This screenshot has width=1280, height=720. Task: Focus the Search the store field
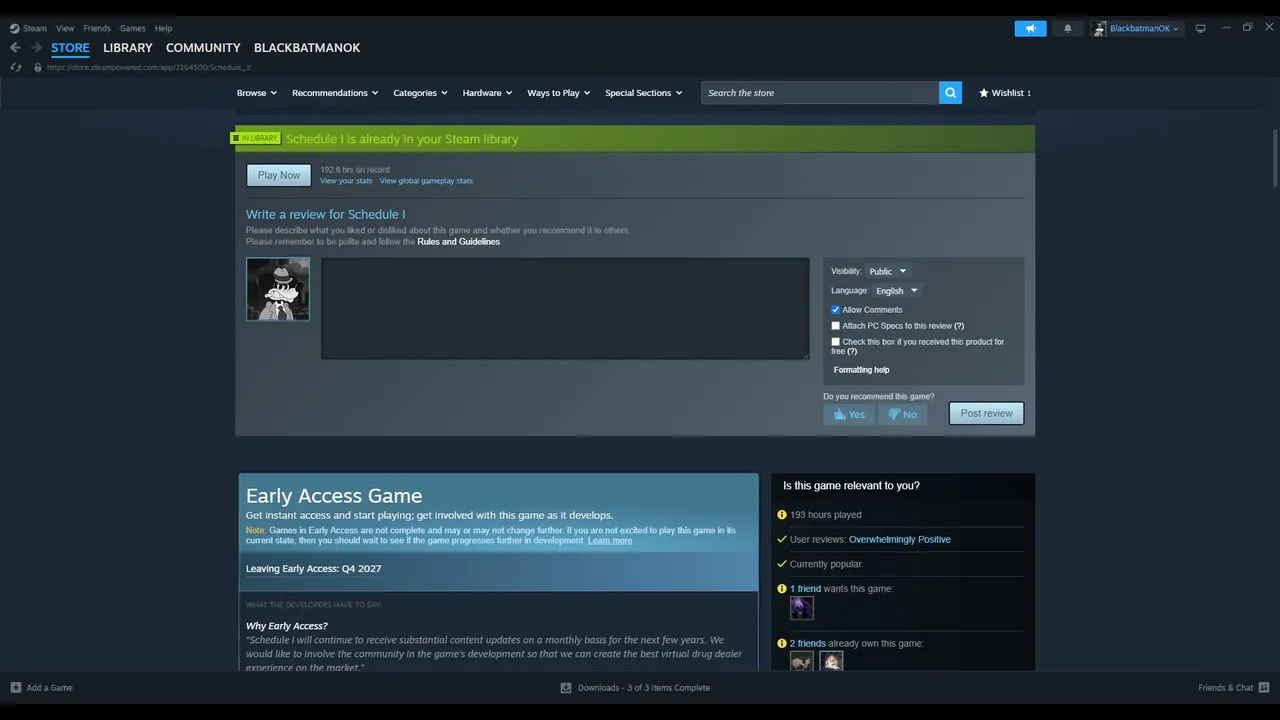pos(820,93)
